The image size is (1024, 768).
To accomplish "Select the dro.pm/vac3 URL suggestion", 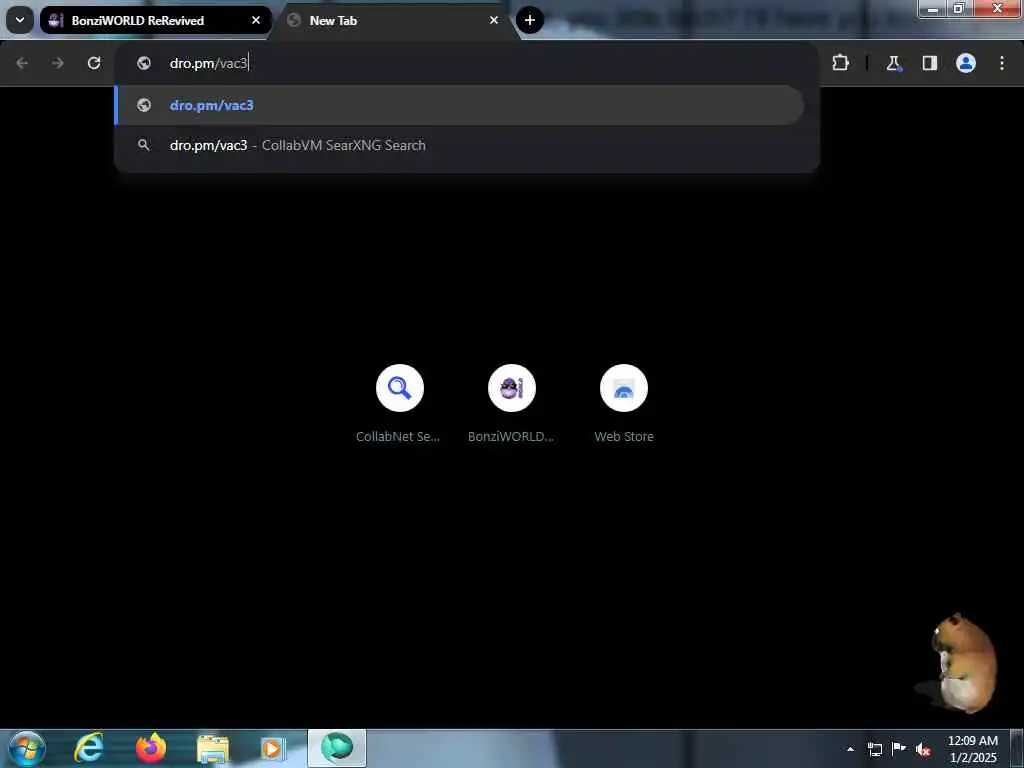I will [x=460, y=105].
